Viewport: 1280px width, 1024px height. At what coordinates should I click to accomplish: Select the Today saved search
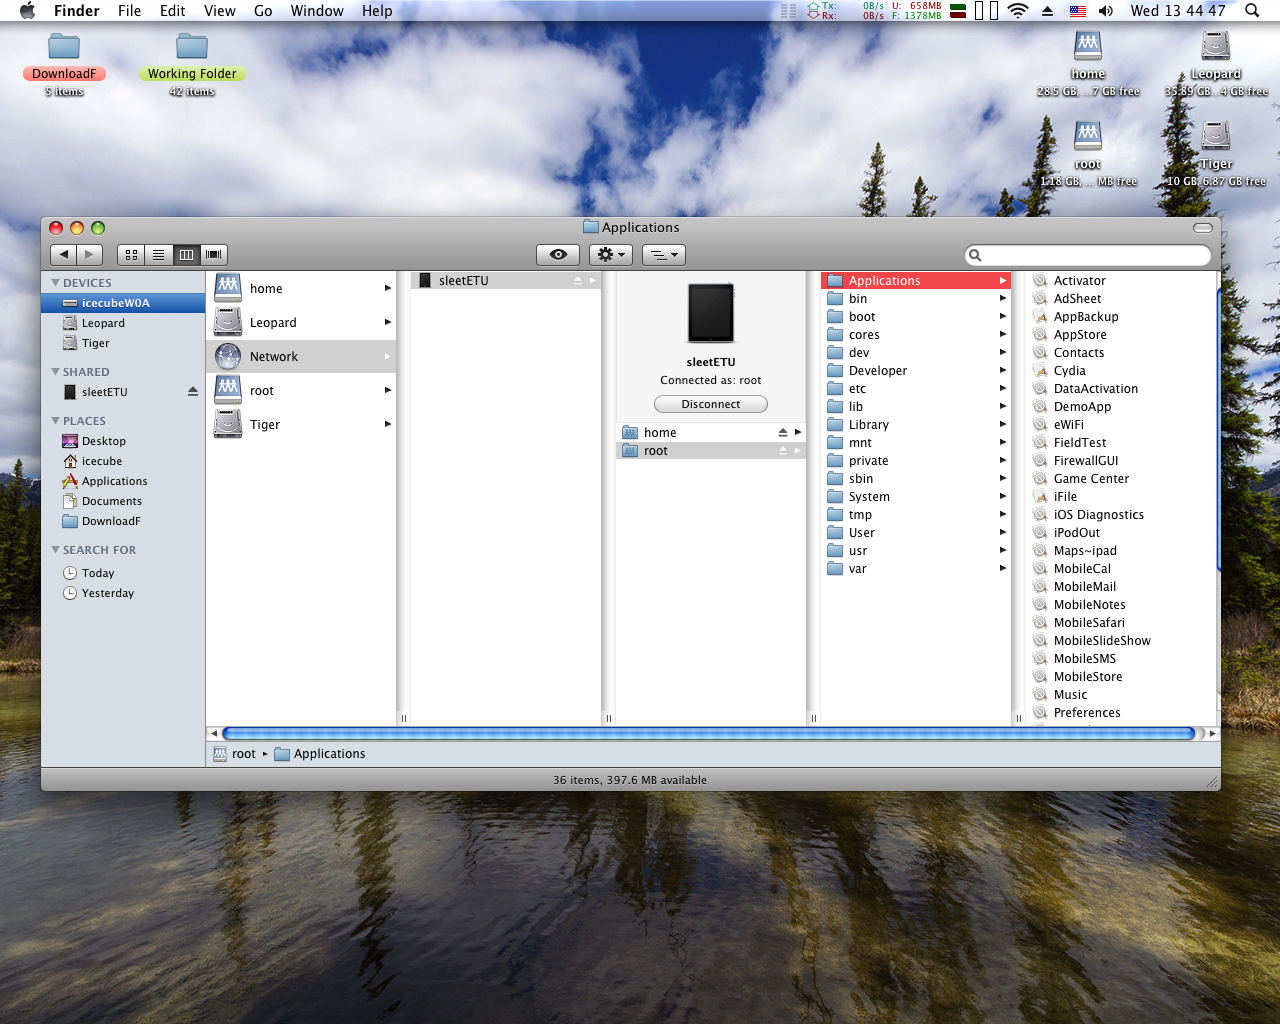(x=123, y=573)
